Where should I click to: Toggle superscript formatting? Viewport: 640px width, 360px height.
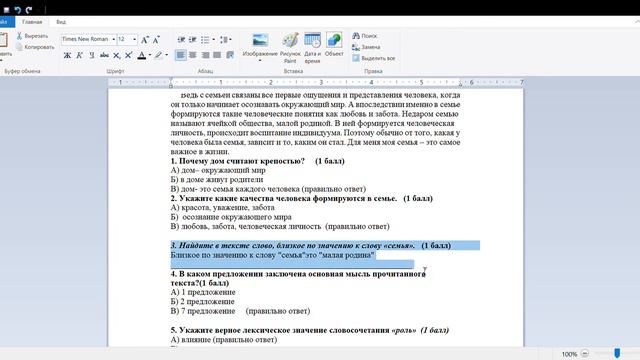[129, 55]
